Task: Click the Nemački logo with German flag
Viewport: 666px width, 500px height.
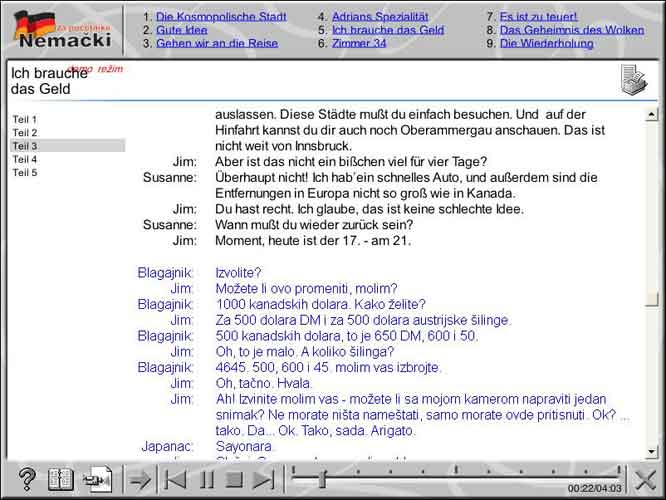Action: click(60, 30)
